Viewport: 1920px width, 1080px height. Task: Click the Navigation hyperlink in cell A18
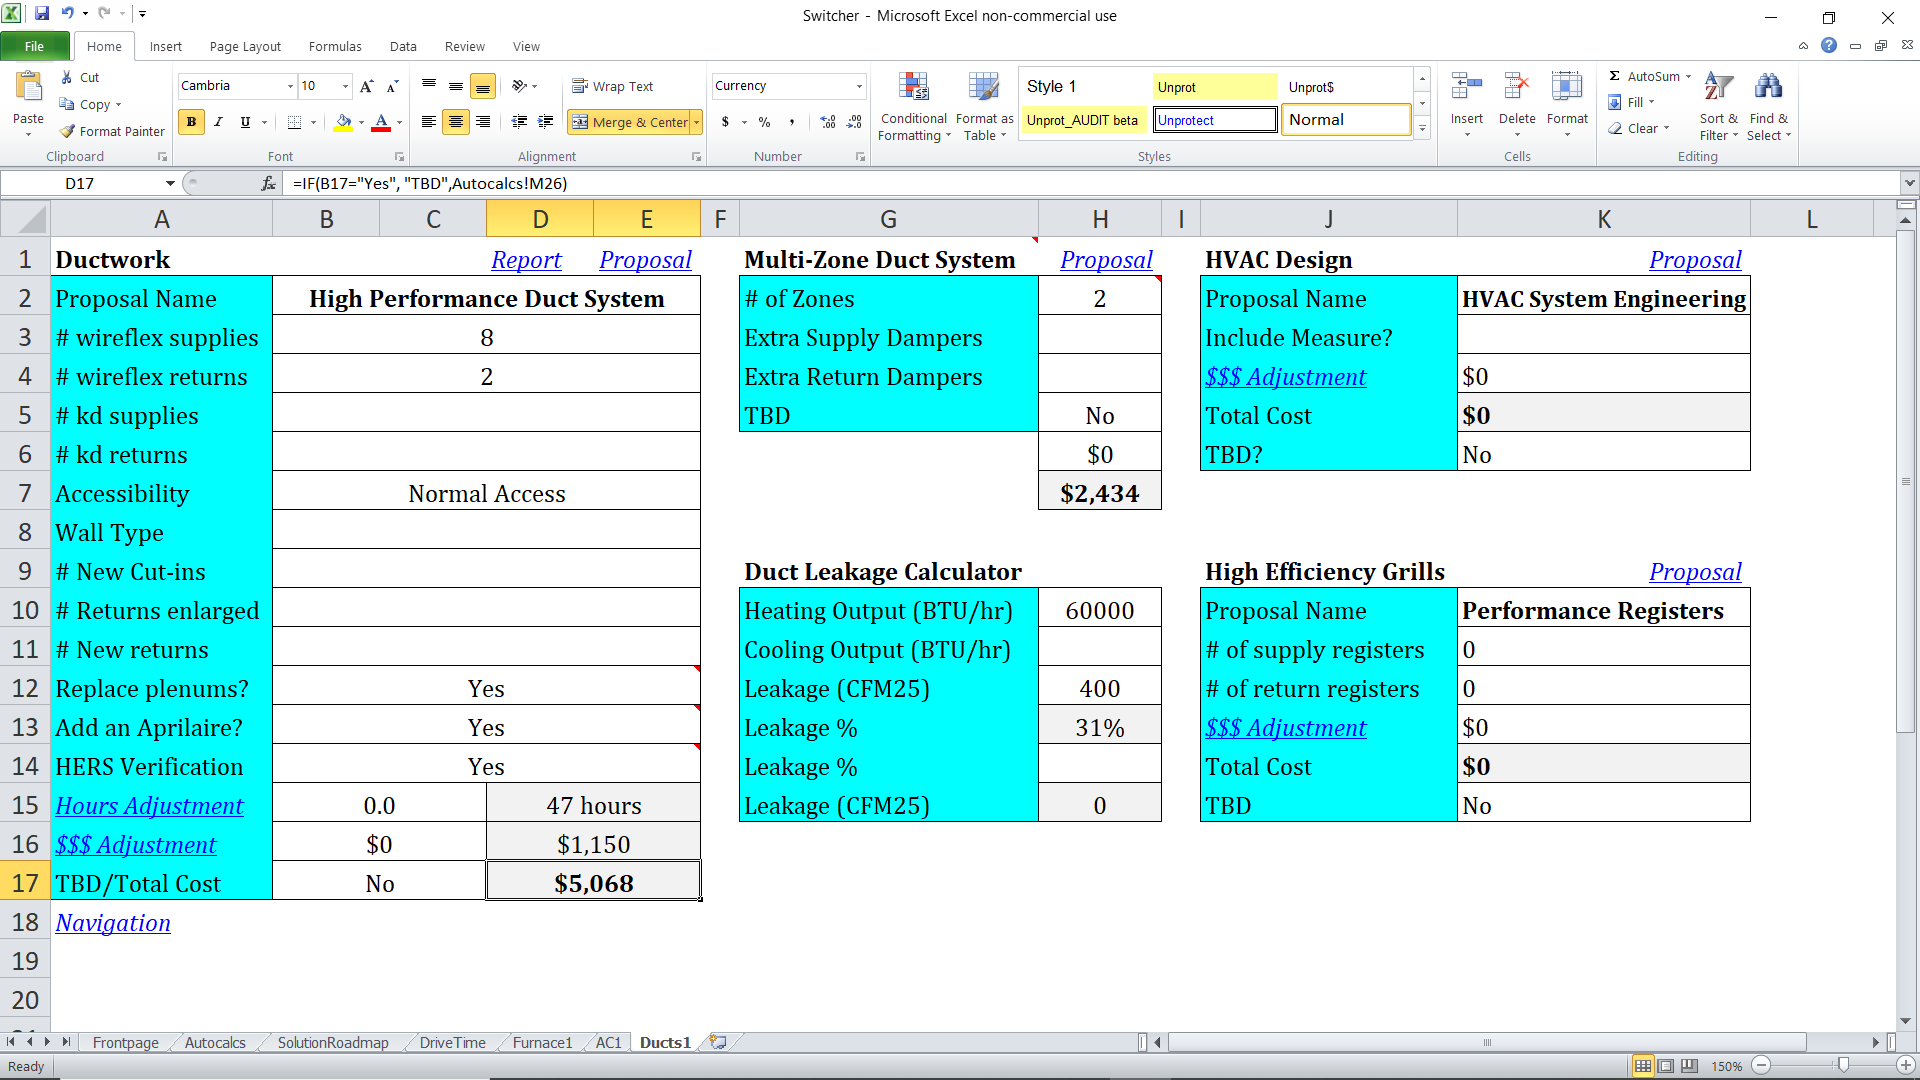[x=113, y=922]
